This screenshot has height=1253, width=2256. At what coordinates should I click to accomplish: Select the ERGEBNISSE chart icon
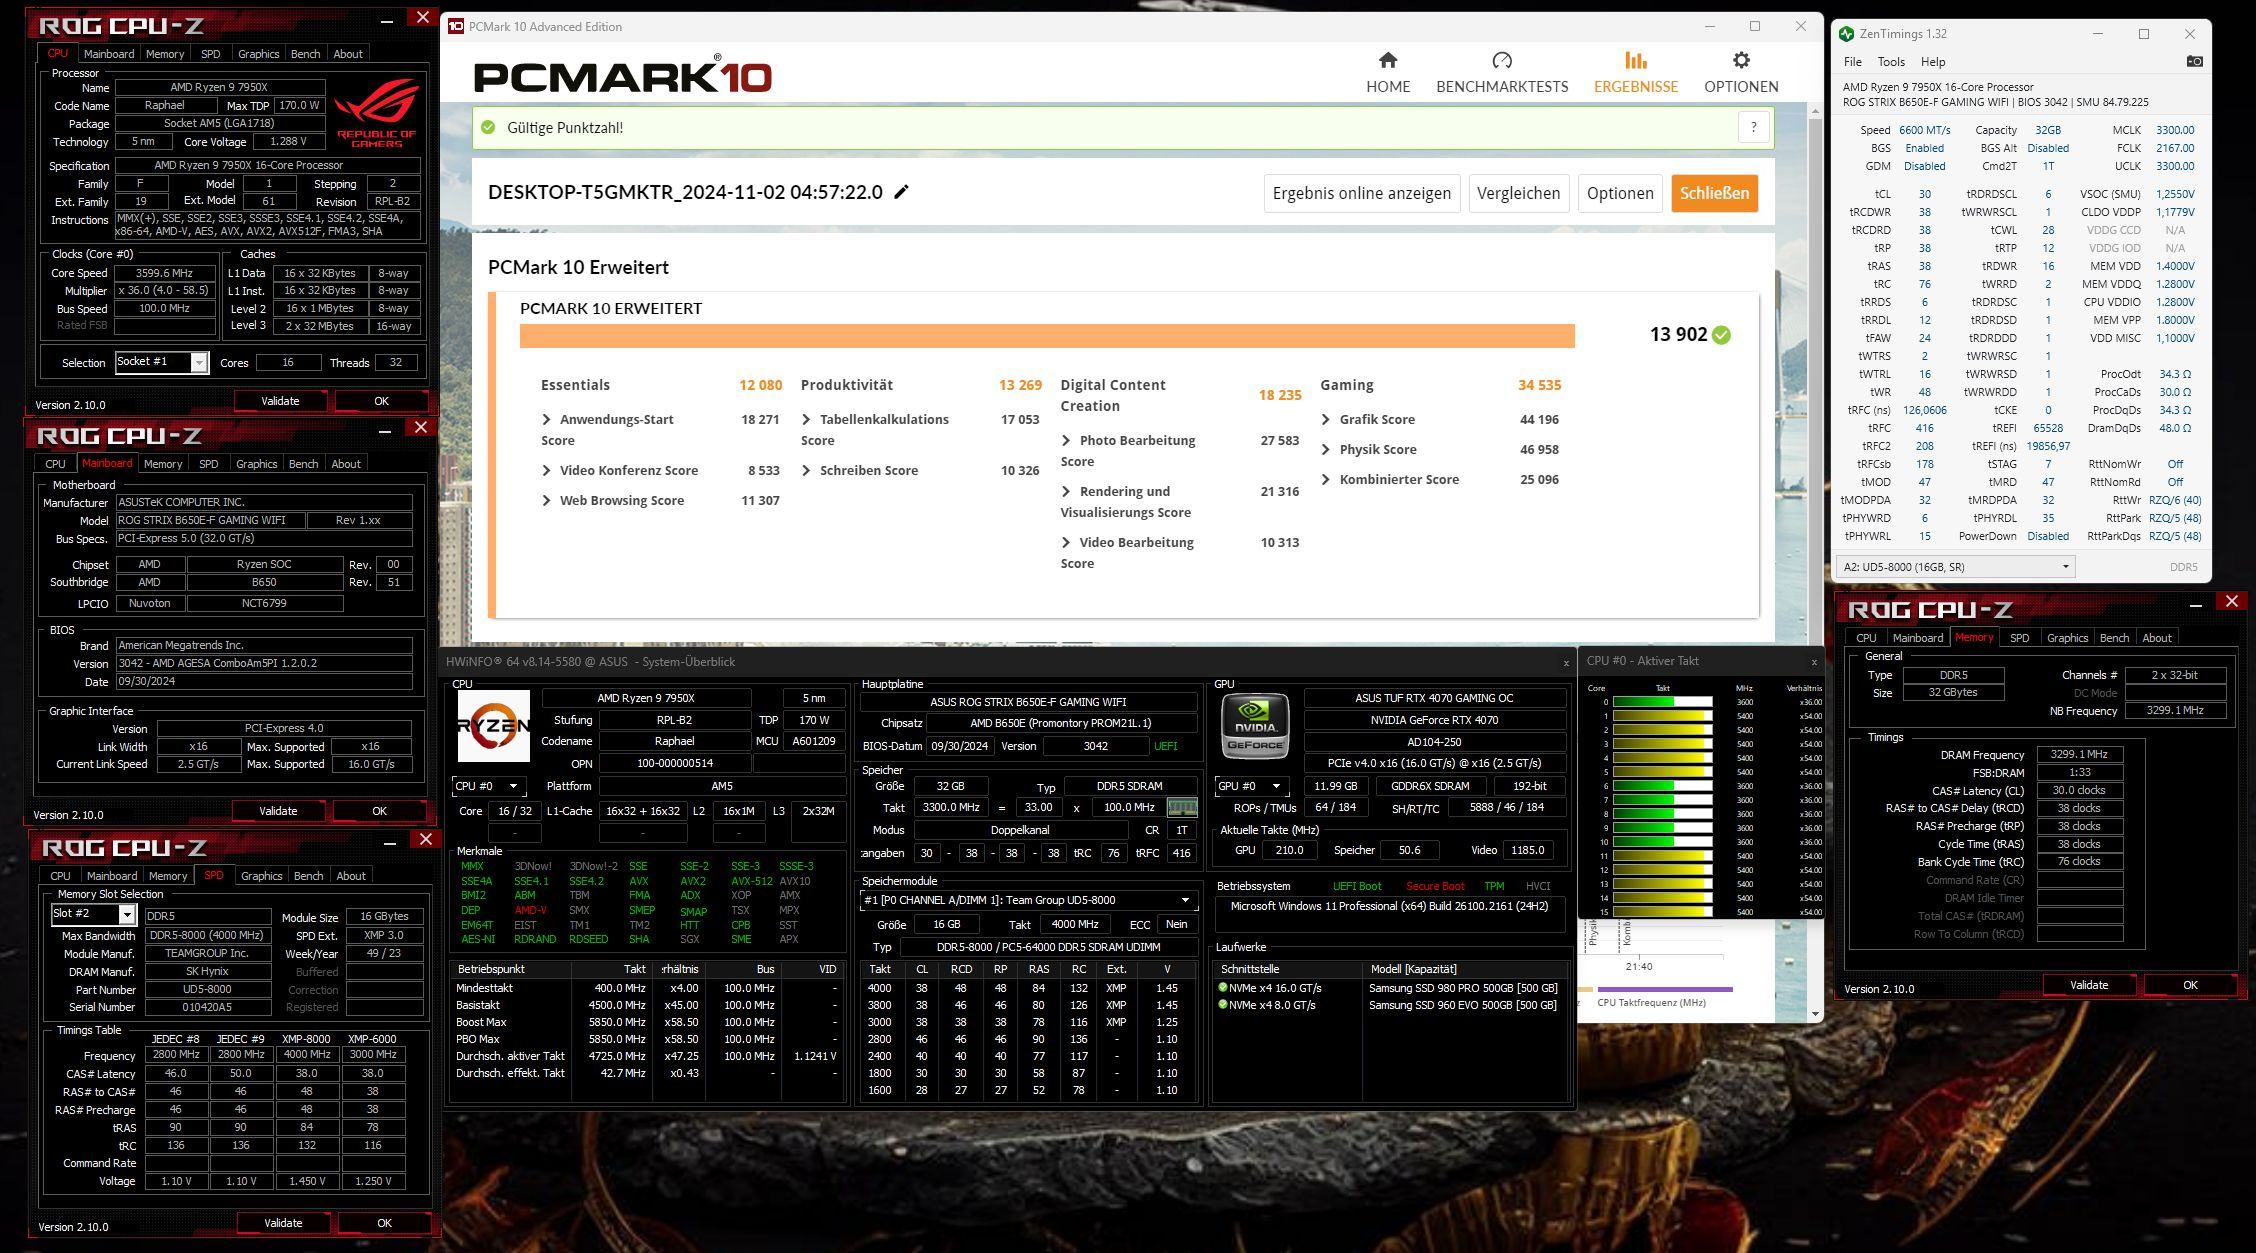pyautogui.click(x=1636, y=60)
